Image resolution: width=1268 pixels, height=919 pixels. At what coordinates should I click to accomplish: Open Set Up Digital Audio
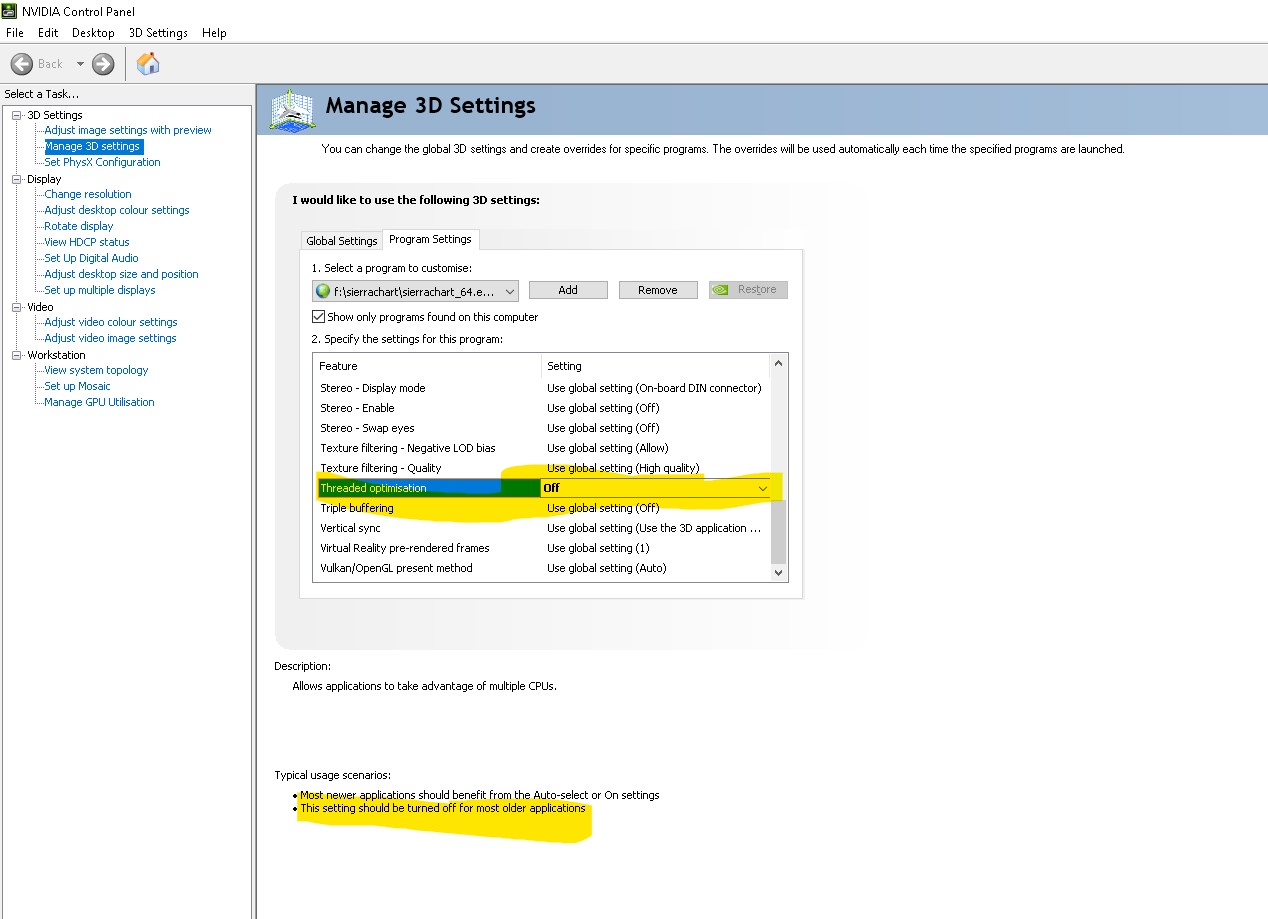coord(91,258)
